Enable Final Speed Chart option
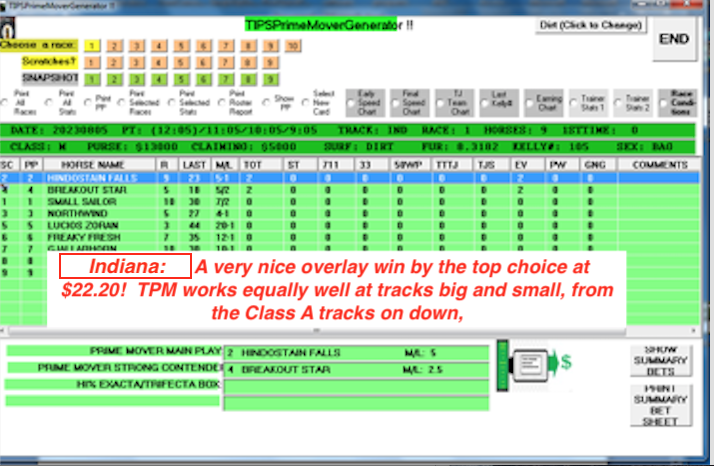 click(410, 103)
